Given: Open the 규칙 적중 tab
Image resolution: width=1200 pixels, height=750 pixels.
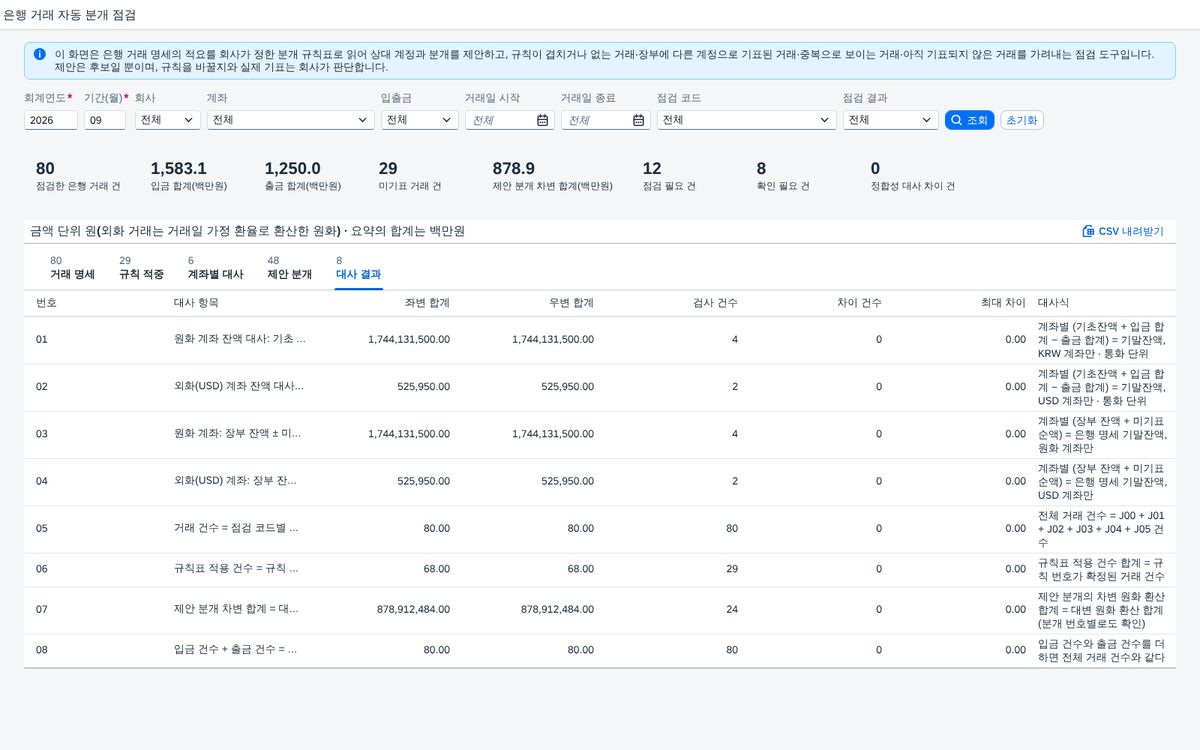Looking at the screenshot, I should [141, 268].
